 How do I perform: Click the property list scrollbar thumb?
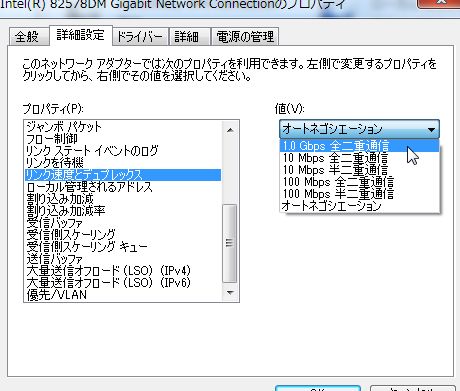pyautogui.click(x=229, y=243)
